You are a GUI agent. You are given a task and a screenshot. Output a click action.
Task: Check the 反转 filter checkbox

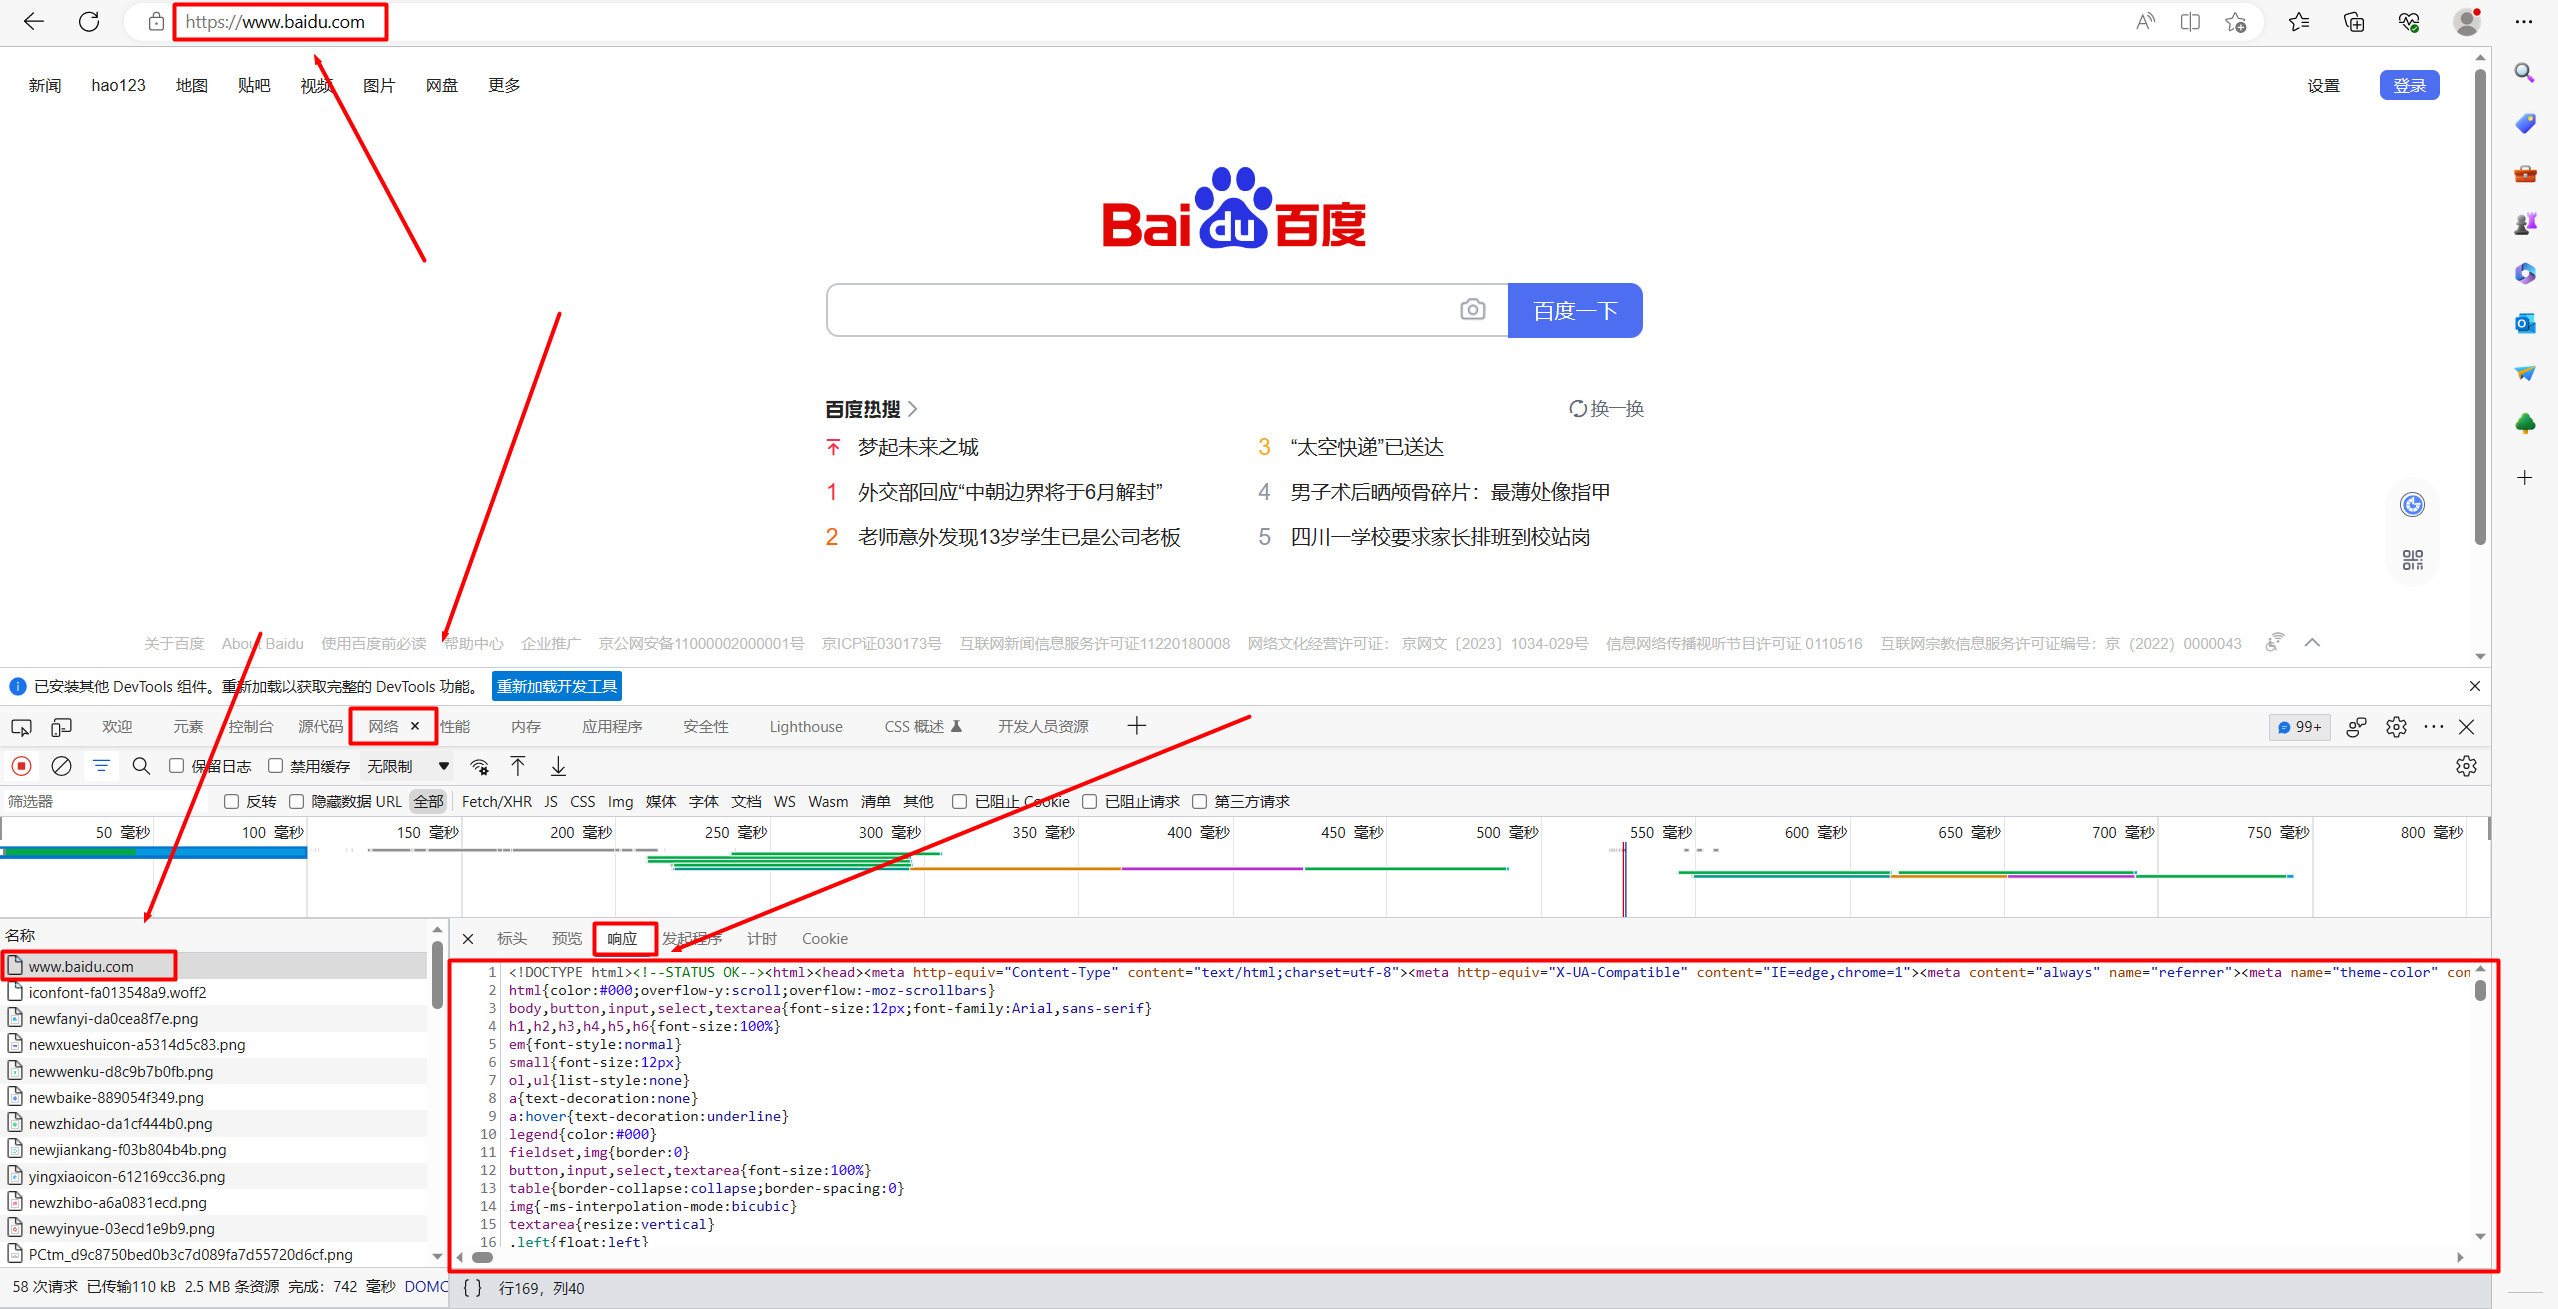pyautogui.click(x=231, y=801)
